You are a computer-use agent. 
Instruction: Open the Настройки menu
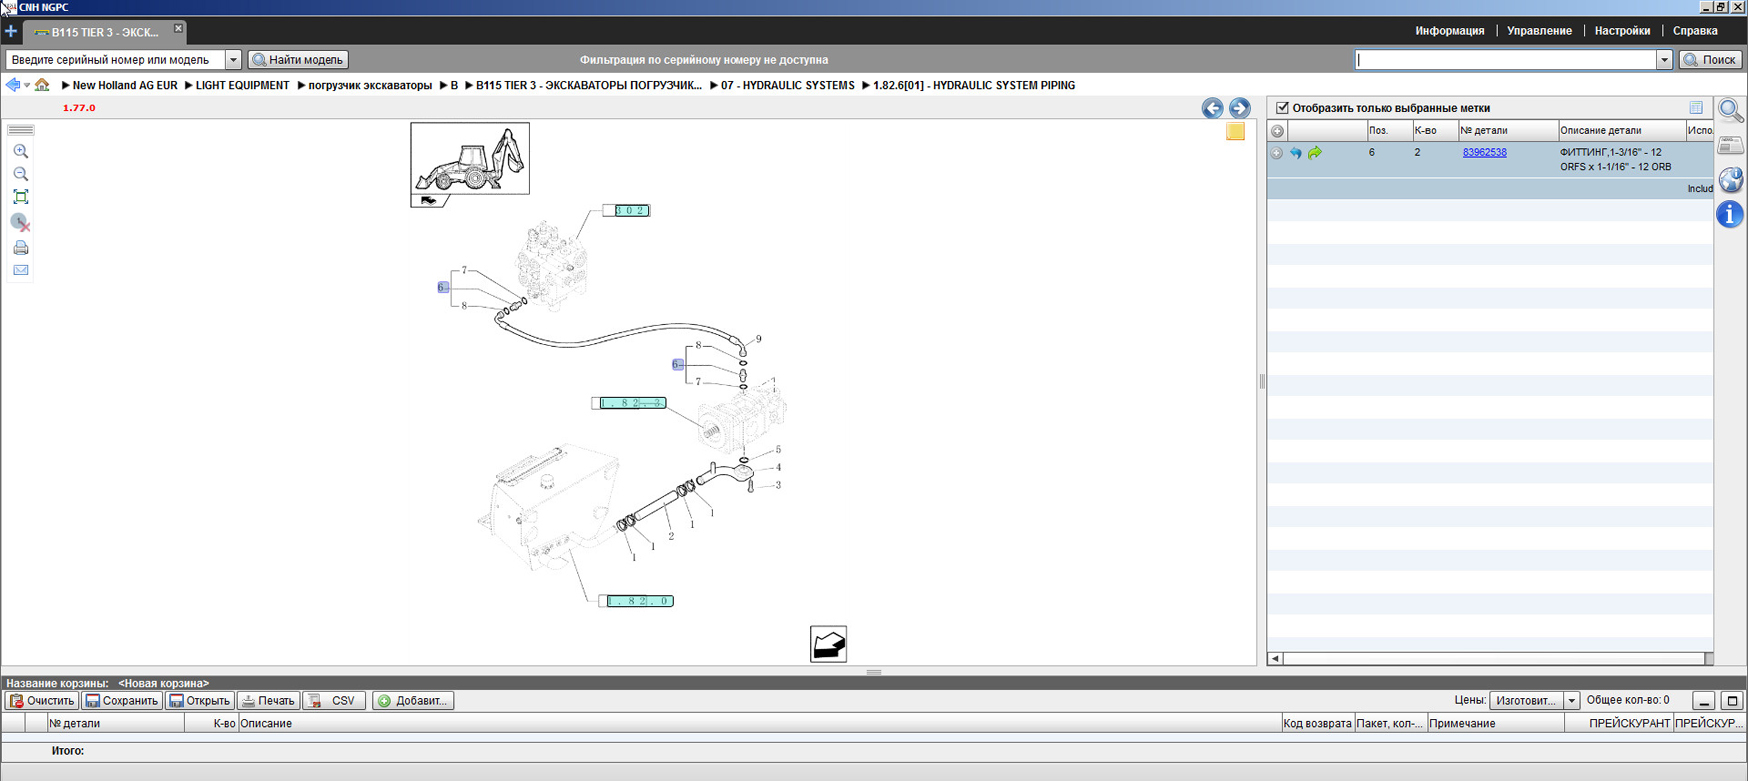[1622, 31]
